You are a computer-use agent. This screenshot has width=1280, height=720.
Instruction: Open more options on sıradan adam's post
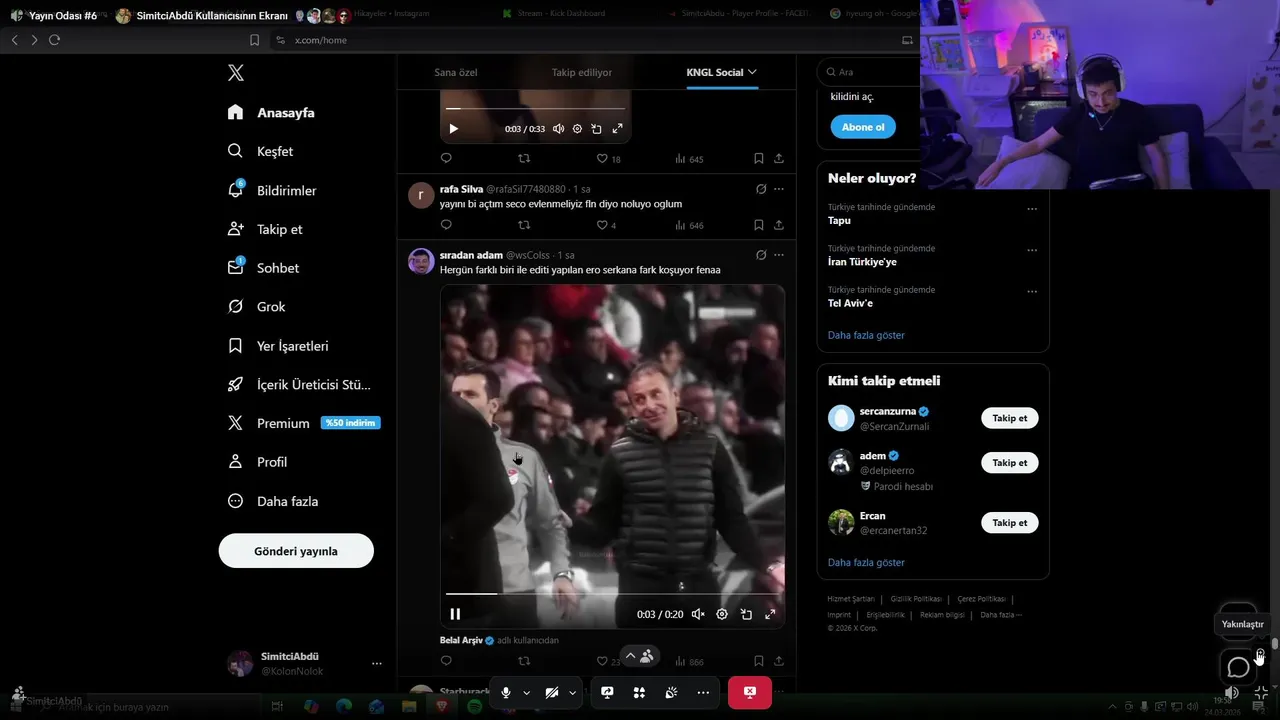tap(779, 255)
